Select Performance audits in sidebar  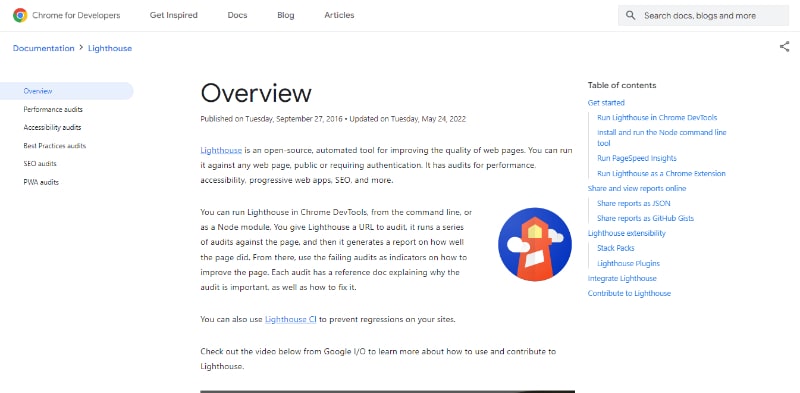point(53,109)
